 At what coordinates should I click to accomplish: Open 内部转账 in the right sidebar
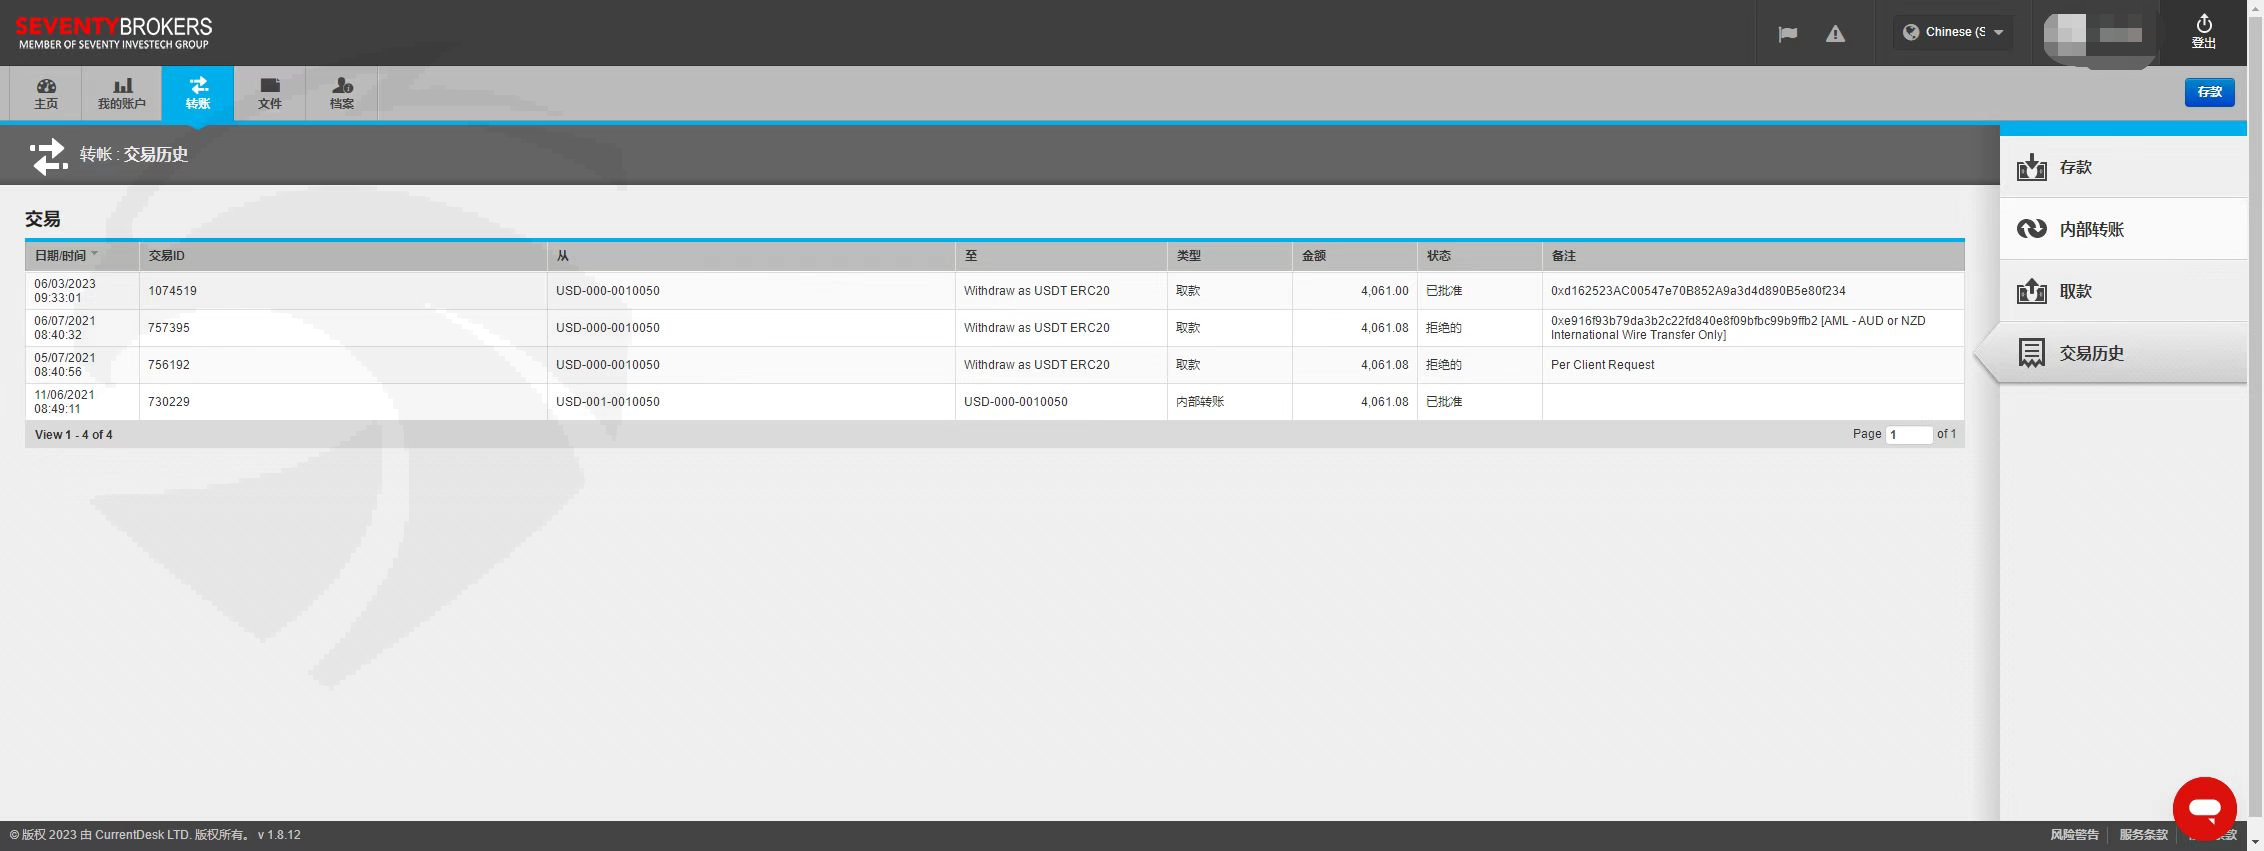2123,229
